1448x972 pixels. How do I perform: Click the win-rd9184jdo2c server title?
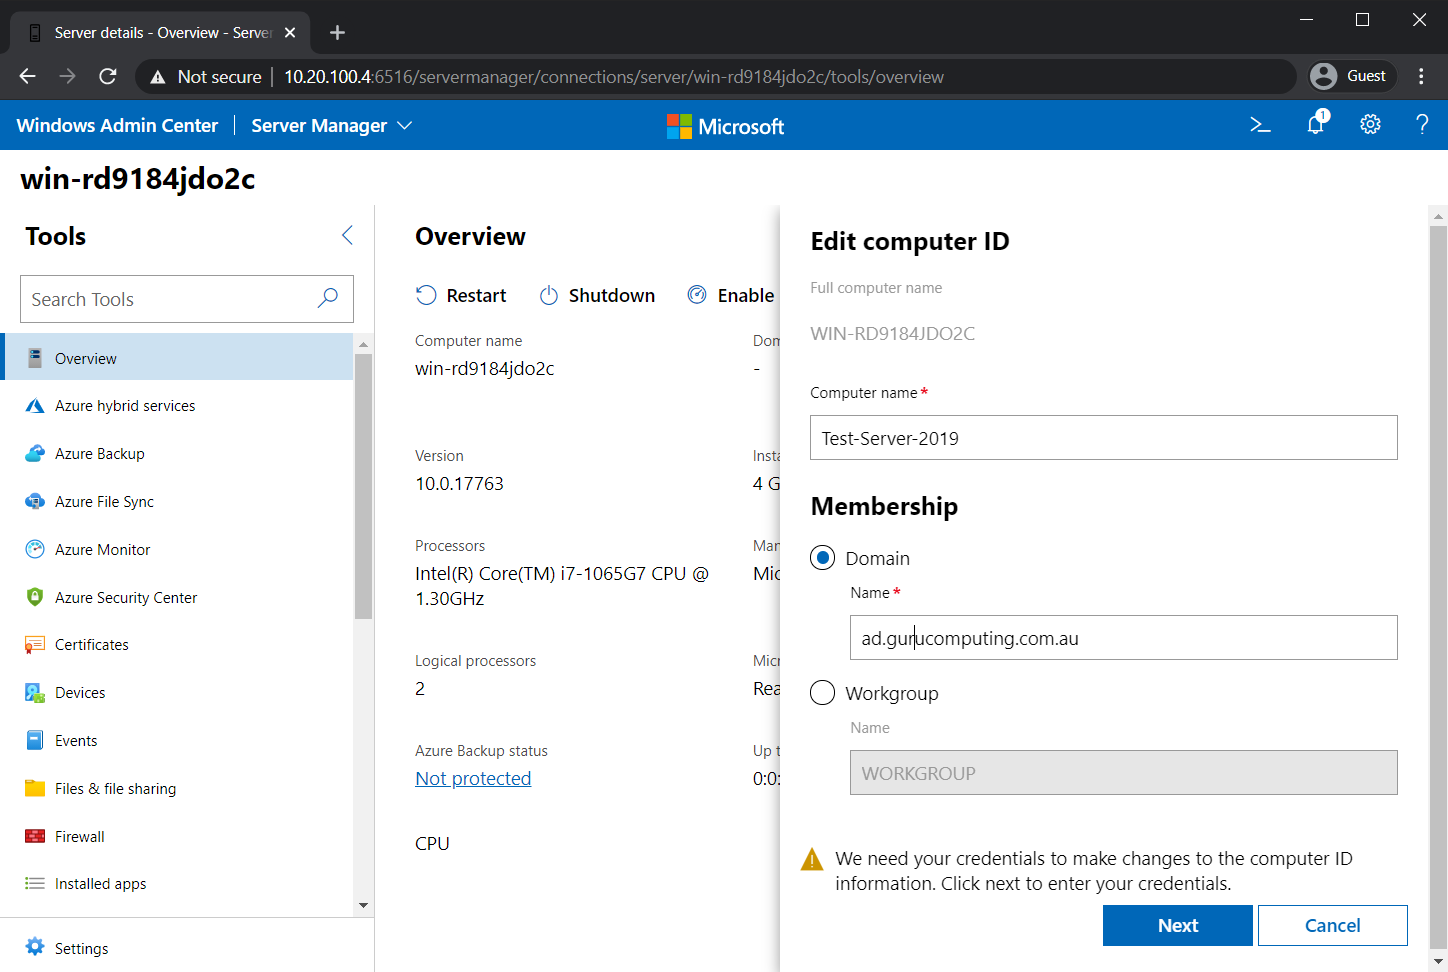click(138, 179)
